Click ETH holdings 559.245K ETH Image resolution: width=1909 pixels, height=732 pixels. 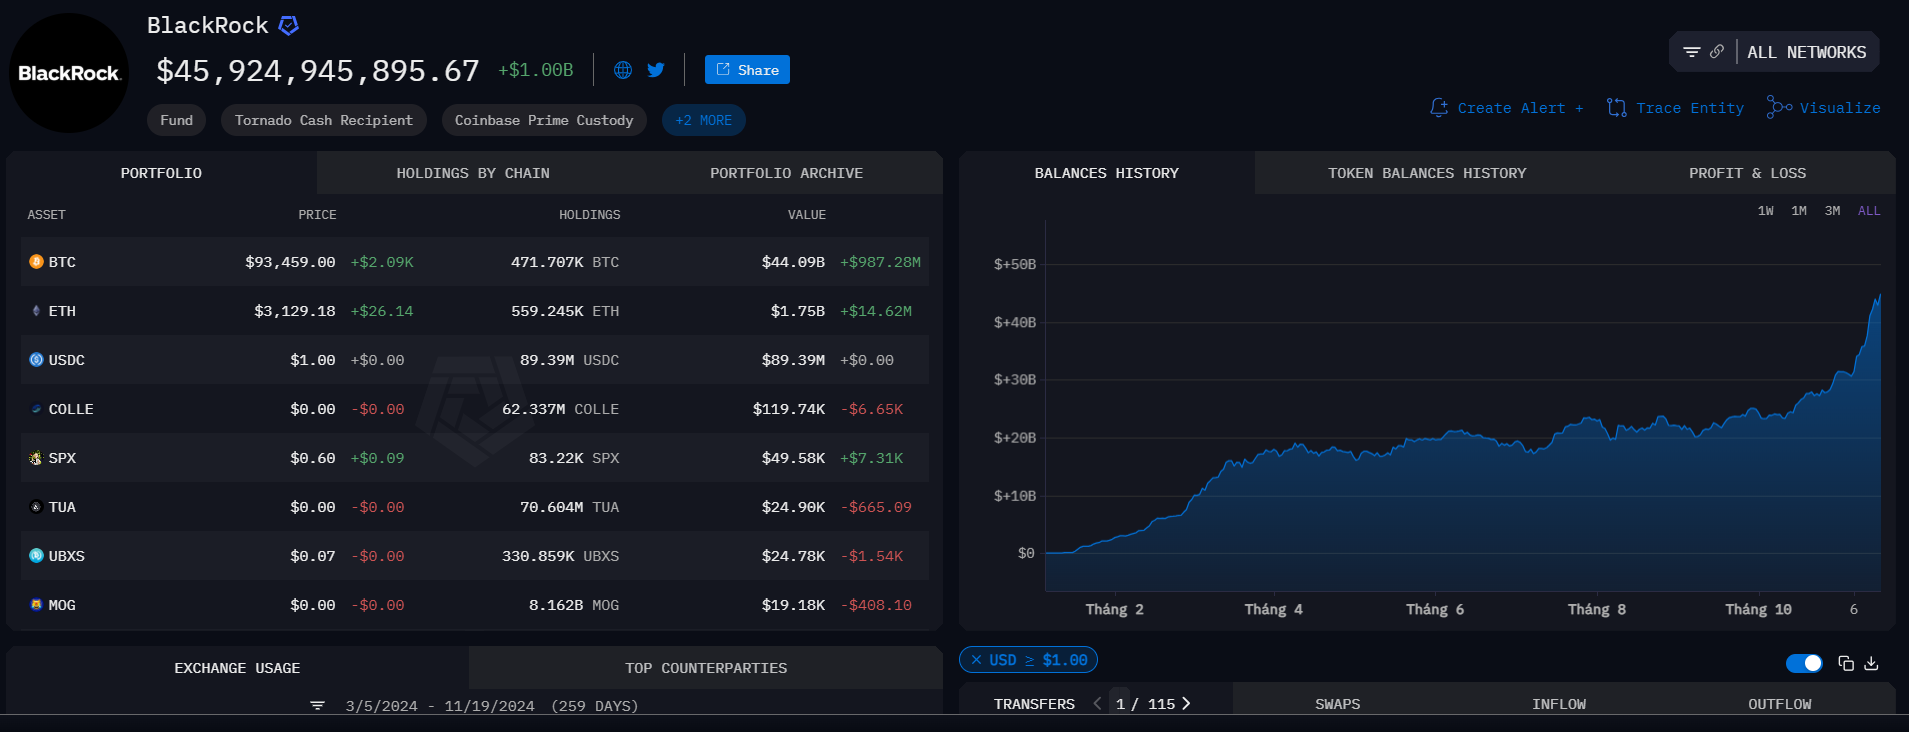[565, 311]
